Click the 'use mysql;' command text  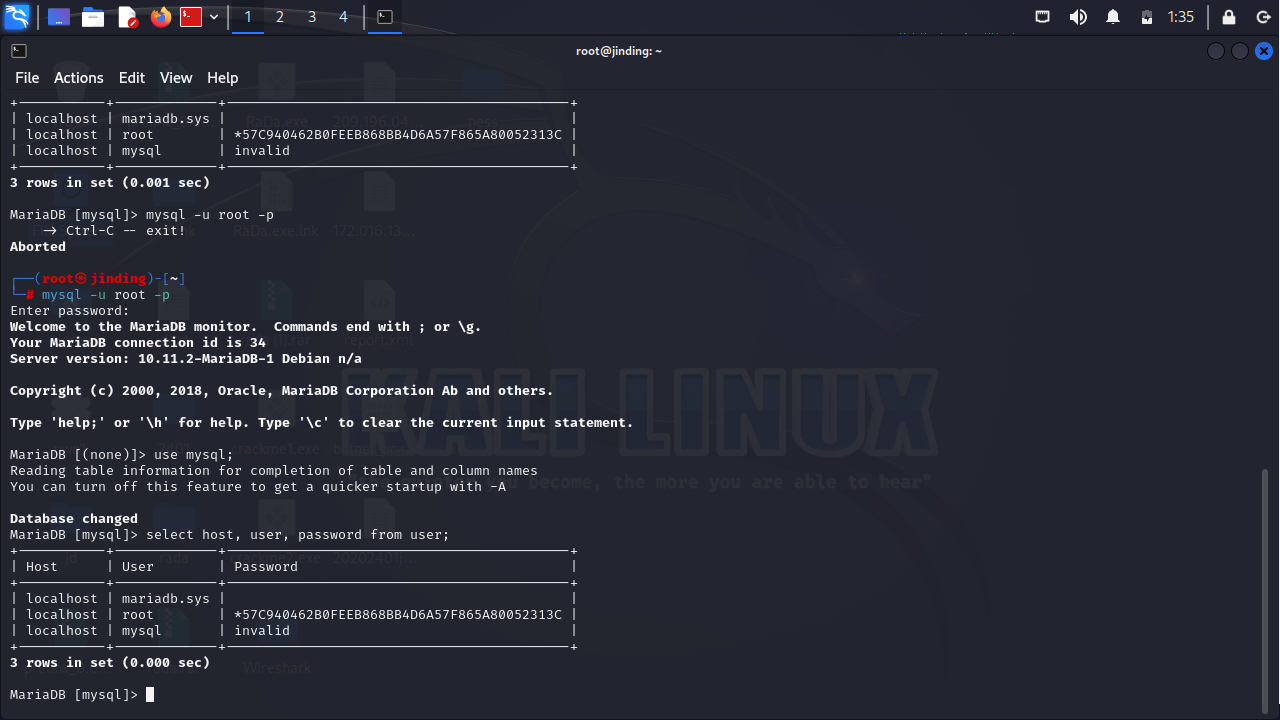pyautogui.click(x=194, y=455)
